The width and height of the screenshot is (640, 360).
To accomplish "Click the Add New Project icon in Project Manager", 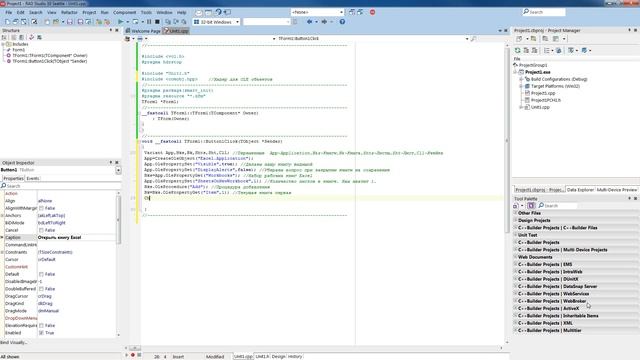I will click(x=519, y=39).
